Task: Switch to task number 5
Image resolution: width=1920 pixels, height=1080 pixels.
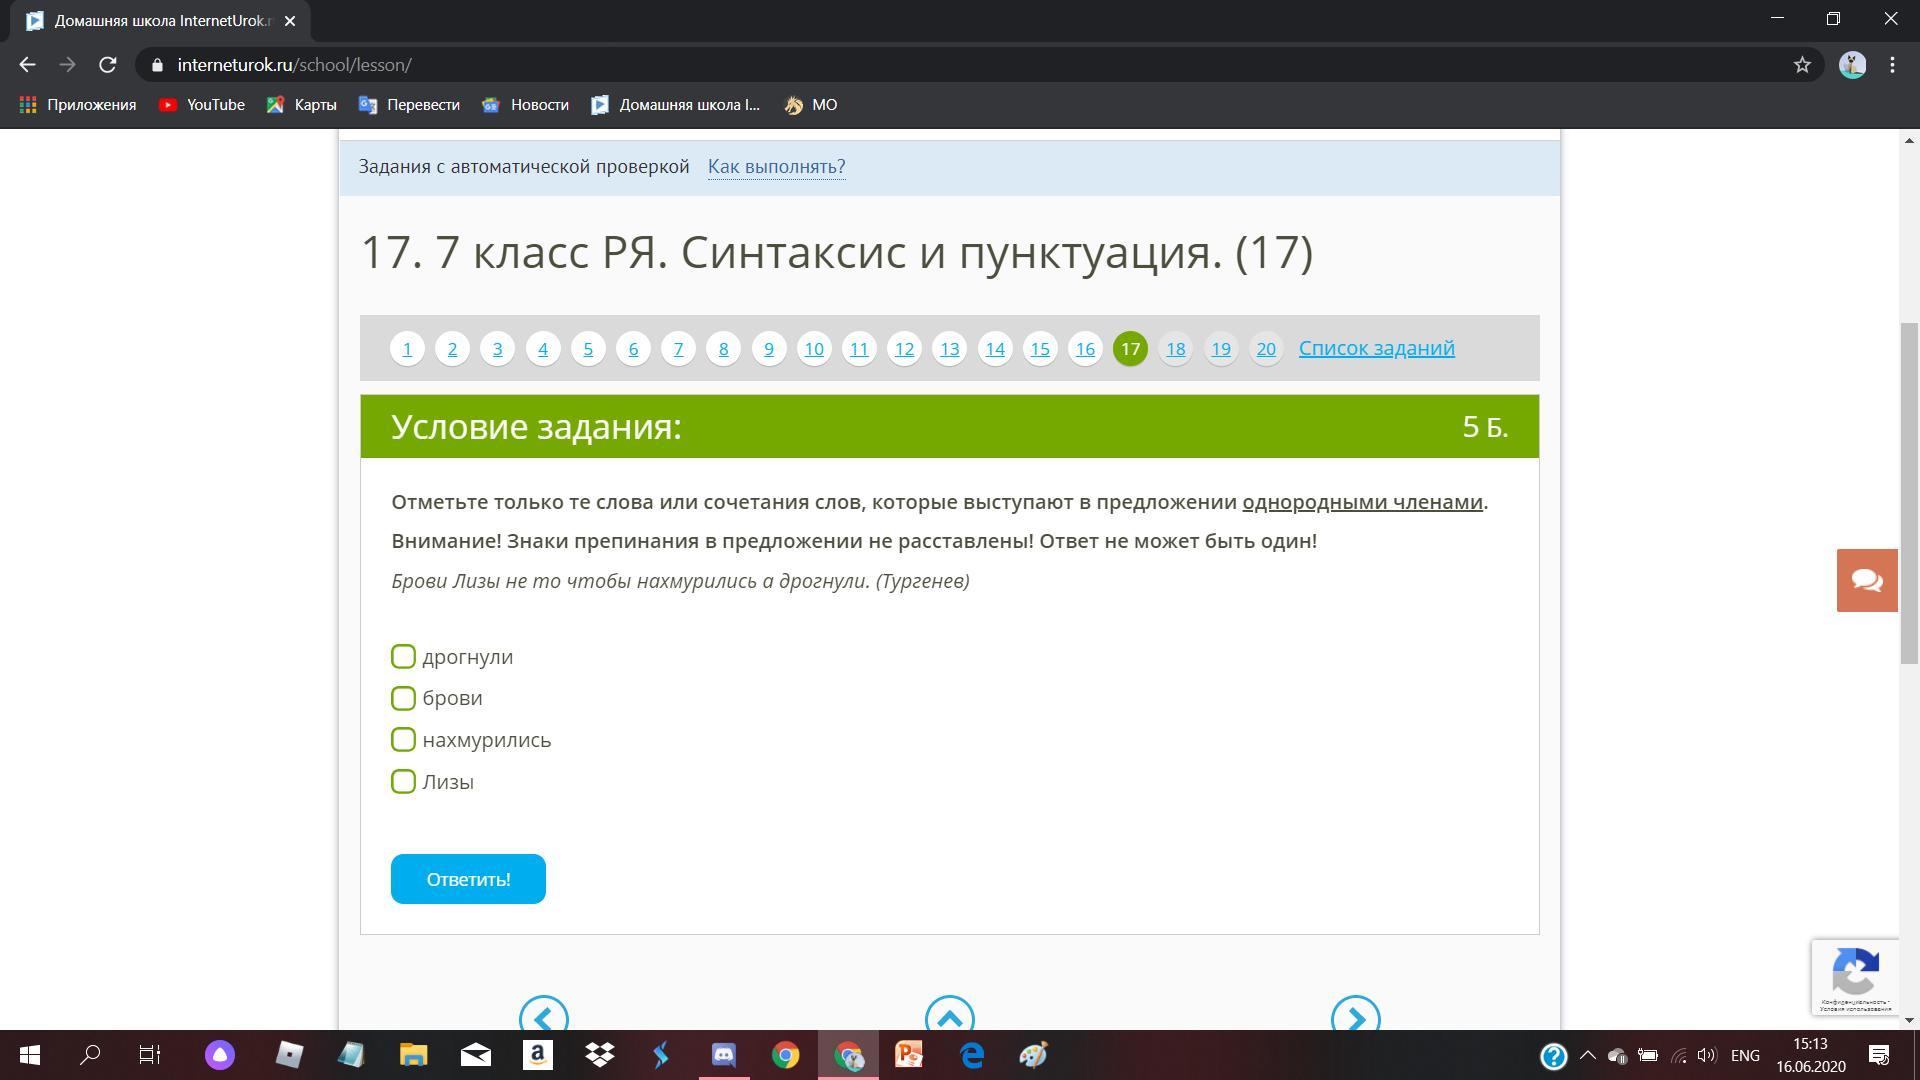Action: (588, 349)
